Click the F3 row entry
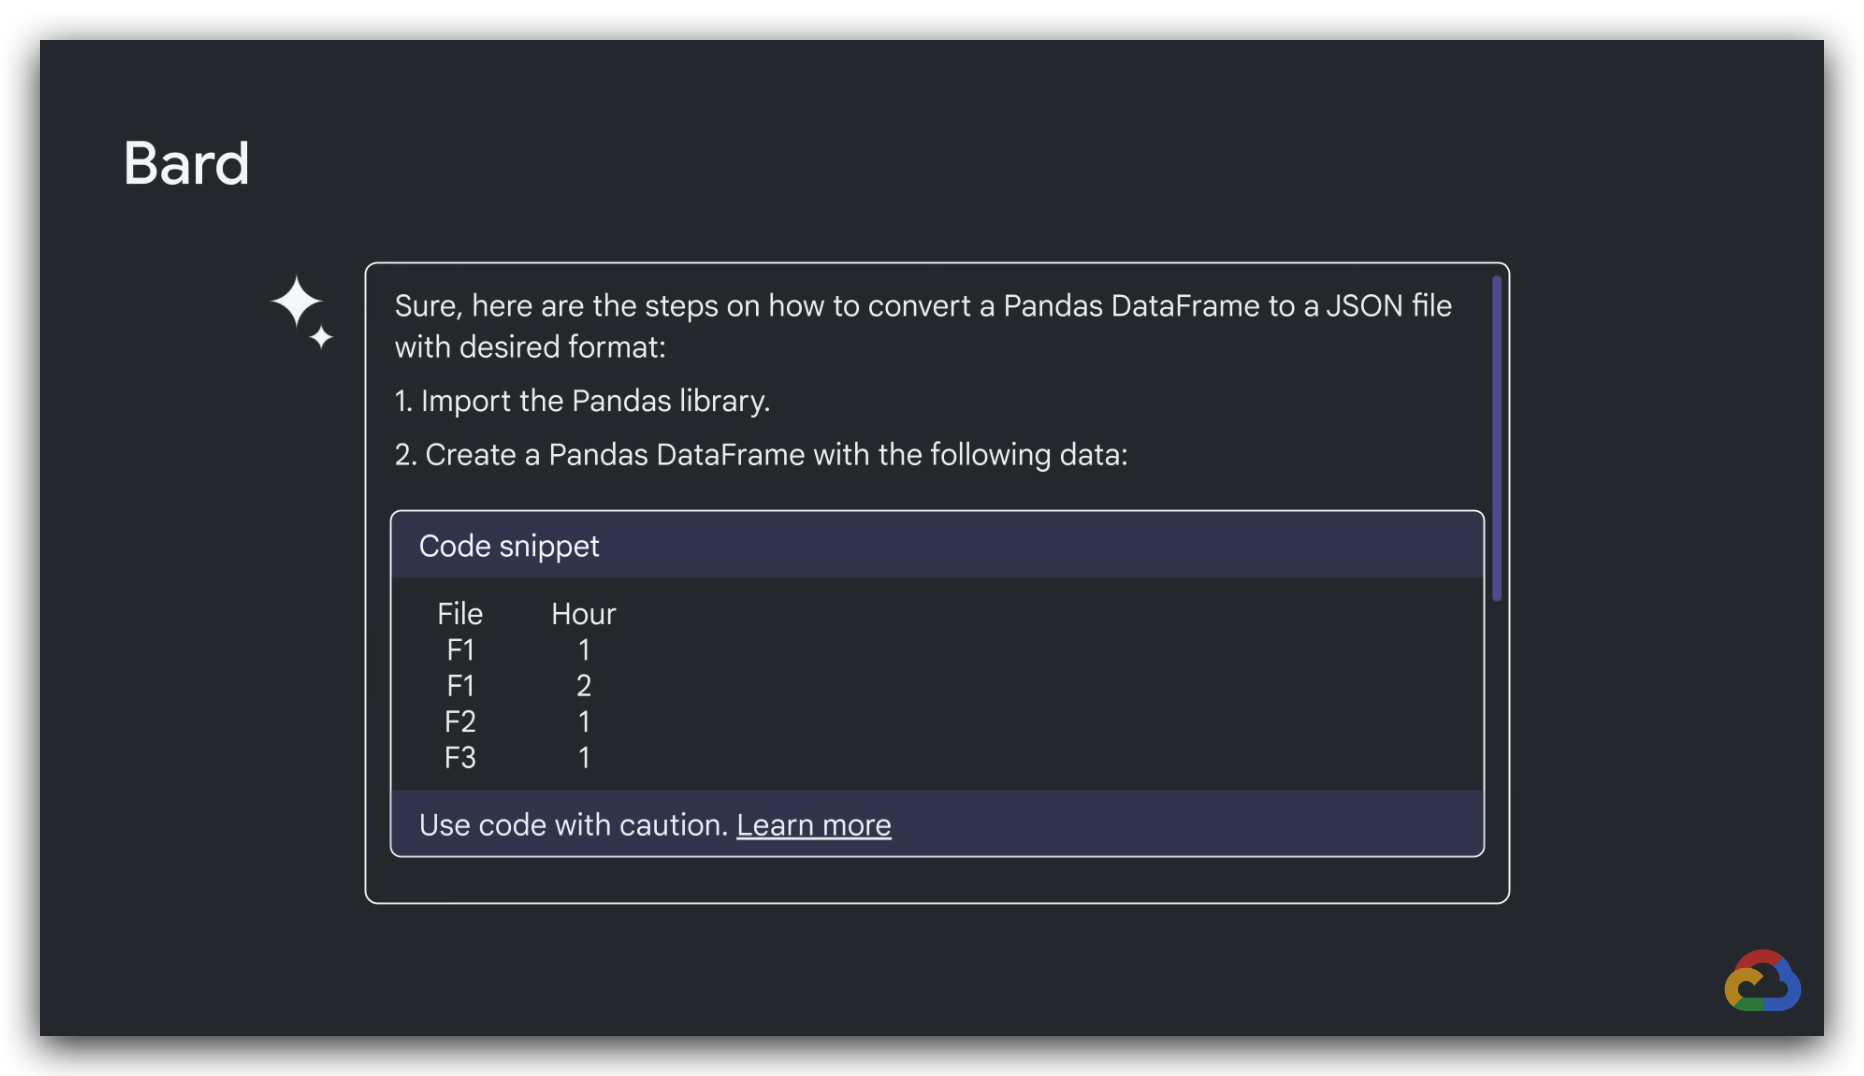 pyautogui.click(x=460, y=758)
